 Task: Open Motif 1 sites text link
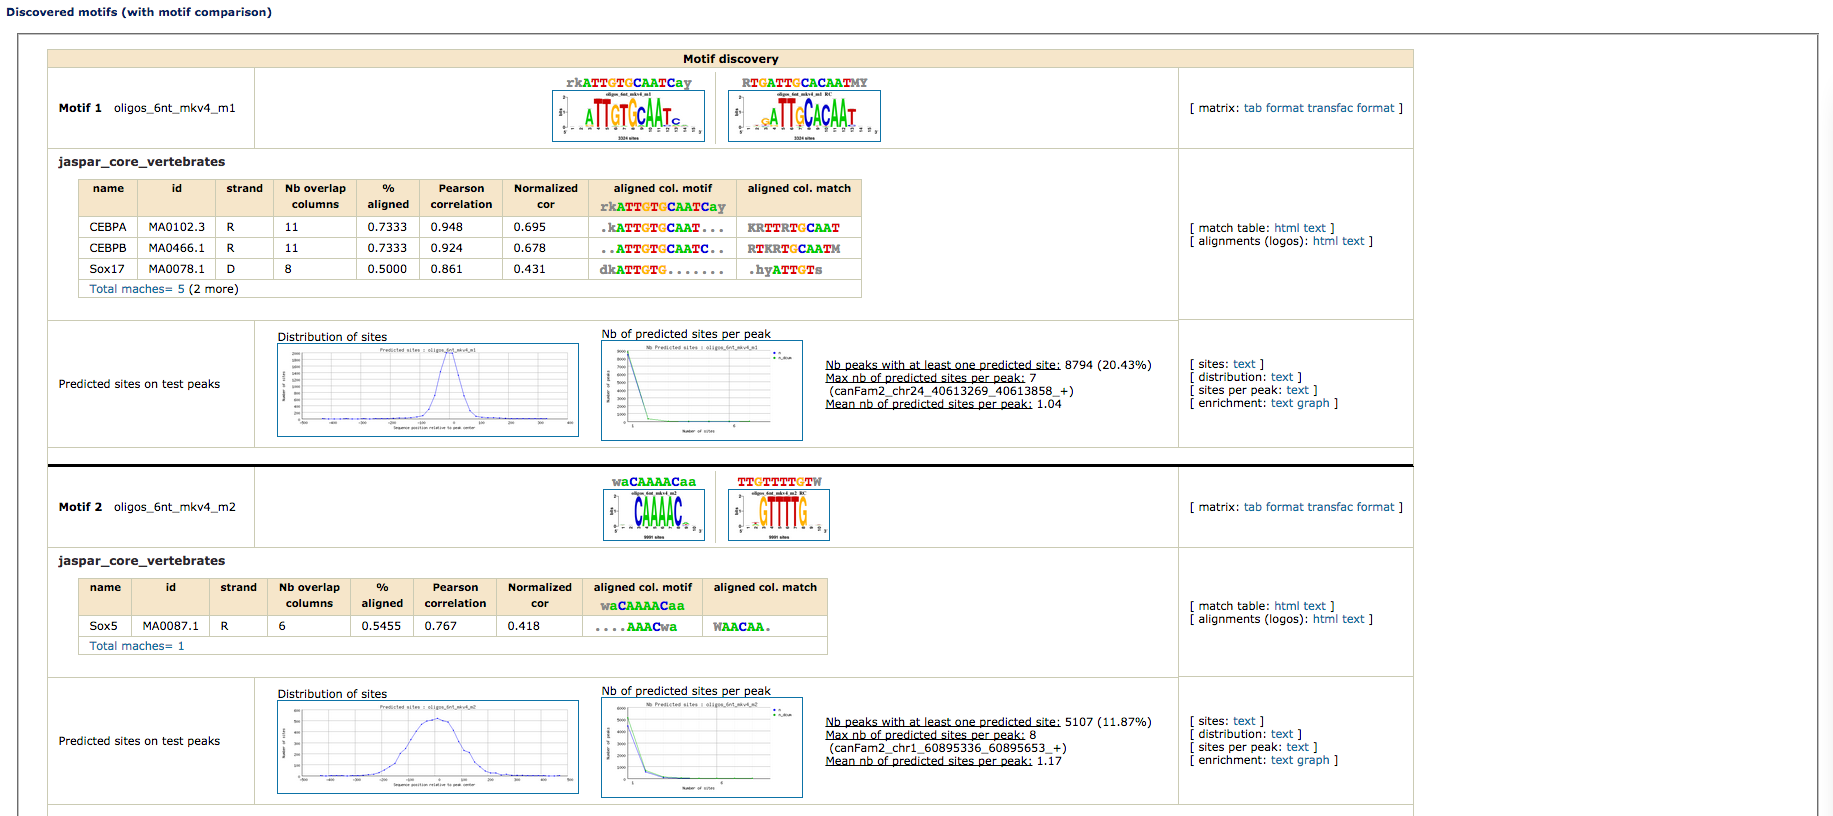pos(1244,364)
